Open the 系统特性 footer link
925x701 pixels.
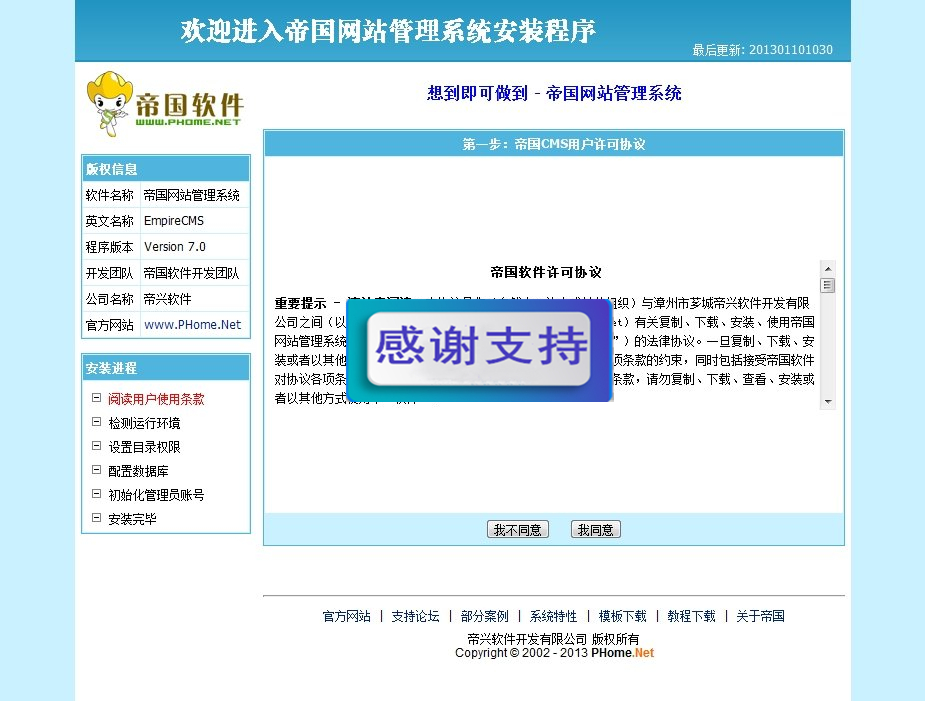pos(553,616)
